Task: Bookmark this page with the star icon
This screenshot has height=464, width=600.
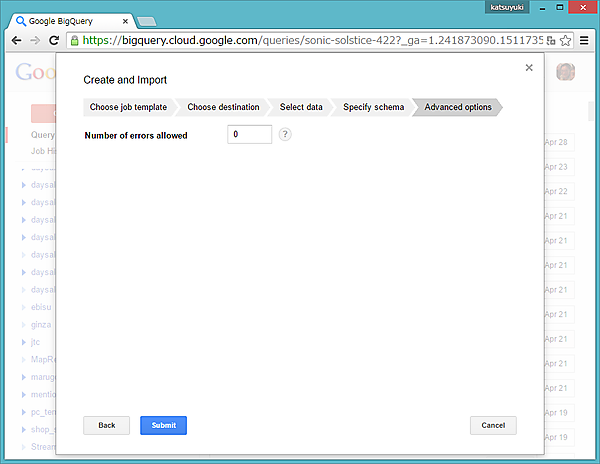Action: [x=566, y=41]
